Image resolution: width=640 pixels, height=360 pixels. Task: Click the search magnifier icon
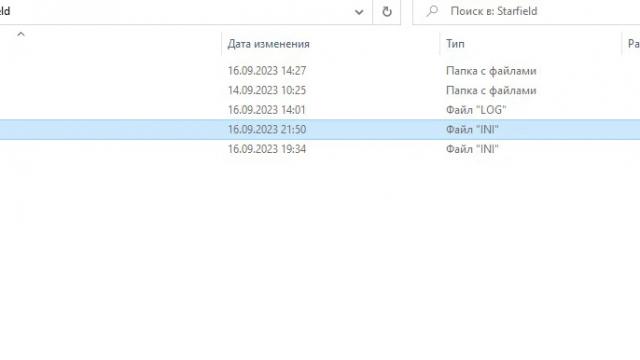click(x=432, y=11)
